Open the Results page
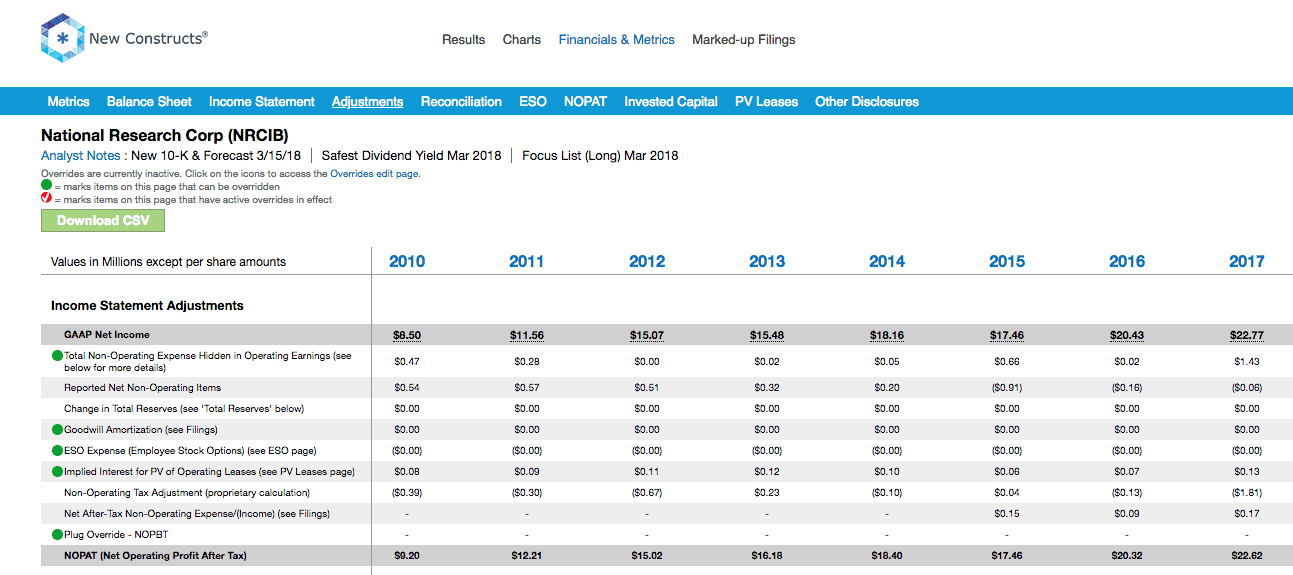The image size is (1293, 575). pos(463,40)
